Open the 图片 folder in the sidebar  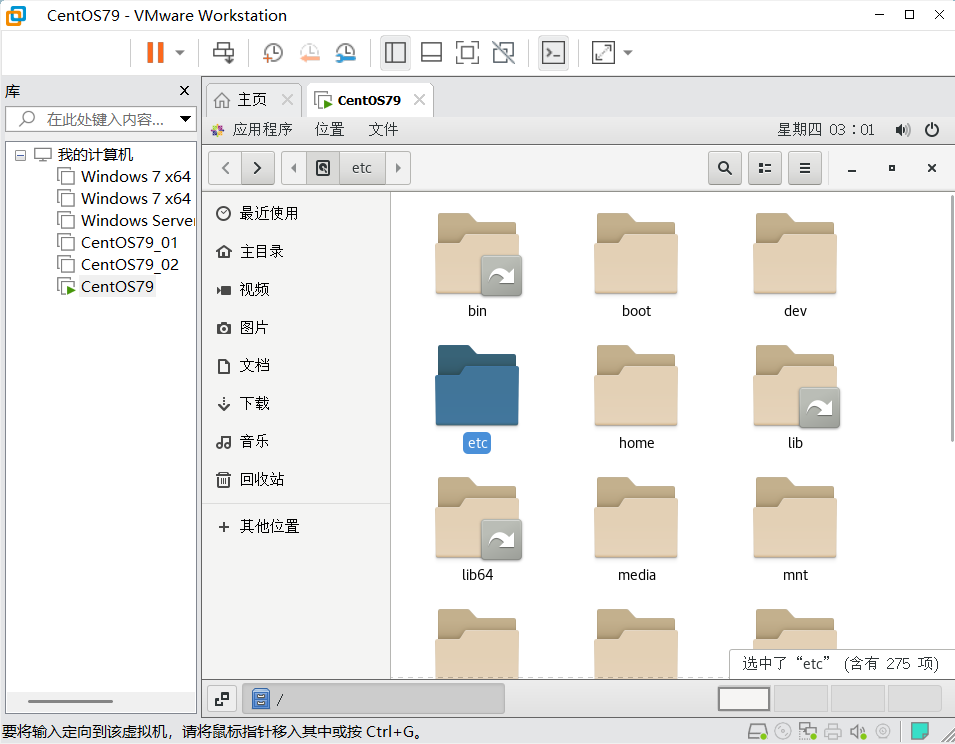point(296,328)
